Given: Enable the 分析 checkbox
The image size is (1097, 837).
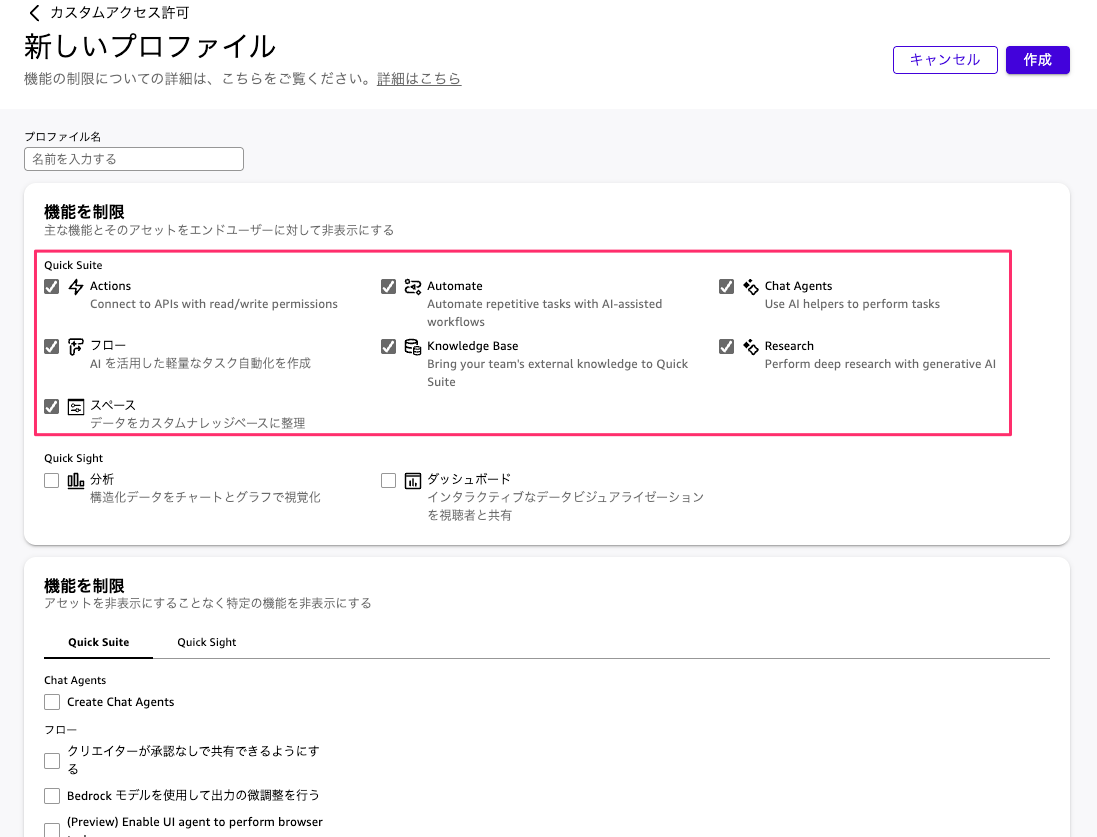Looking at the screenshot, I should coord(52,481).
